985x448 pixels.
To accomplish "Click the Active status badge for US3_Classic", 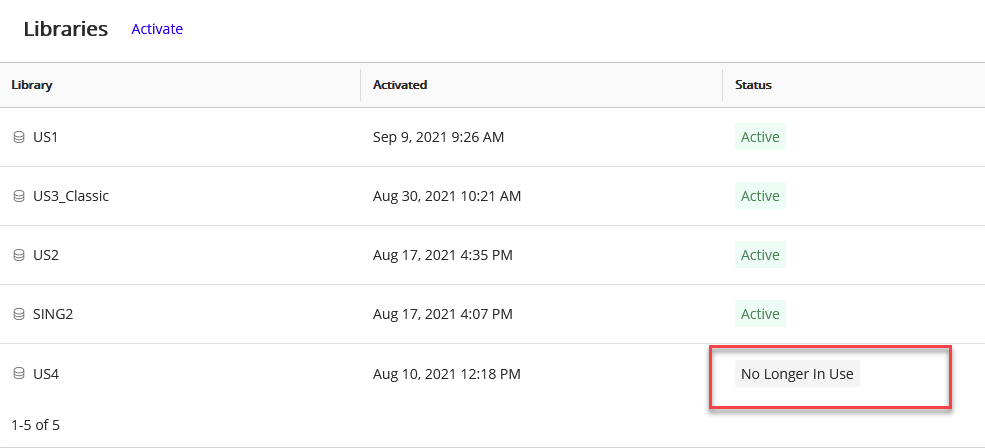I will point(760,196).
